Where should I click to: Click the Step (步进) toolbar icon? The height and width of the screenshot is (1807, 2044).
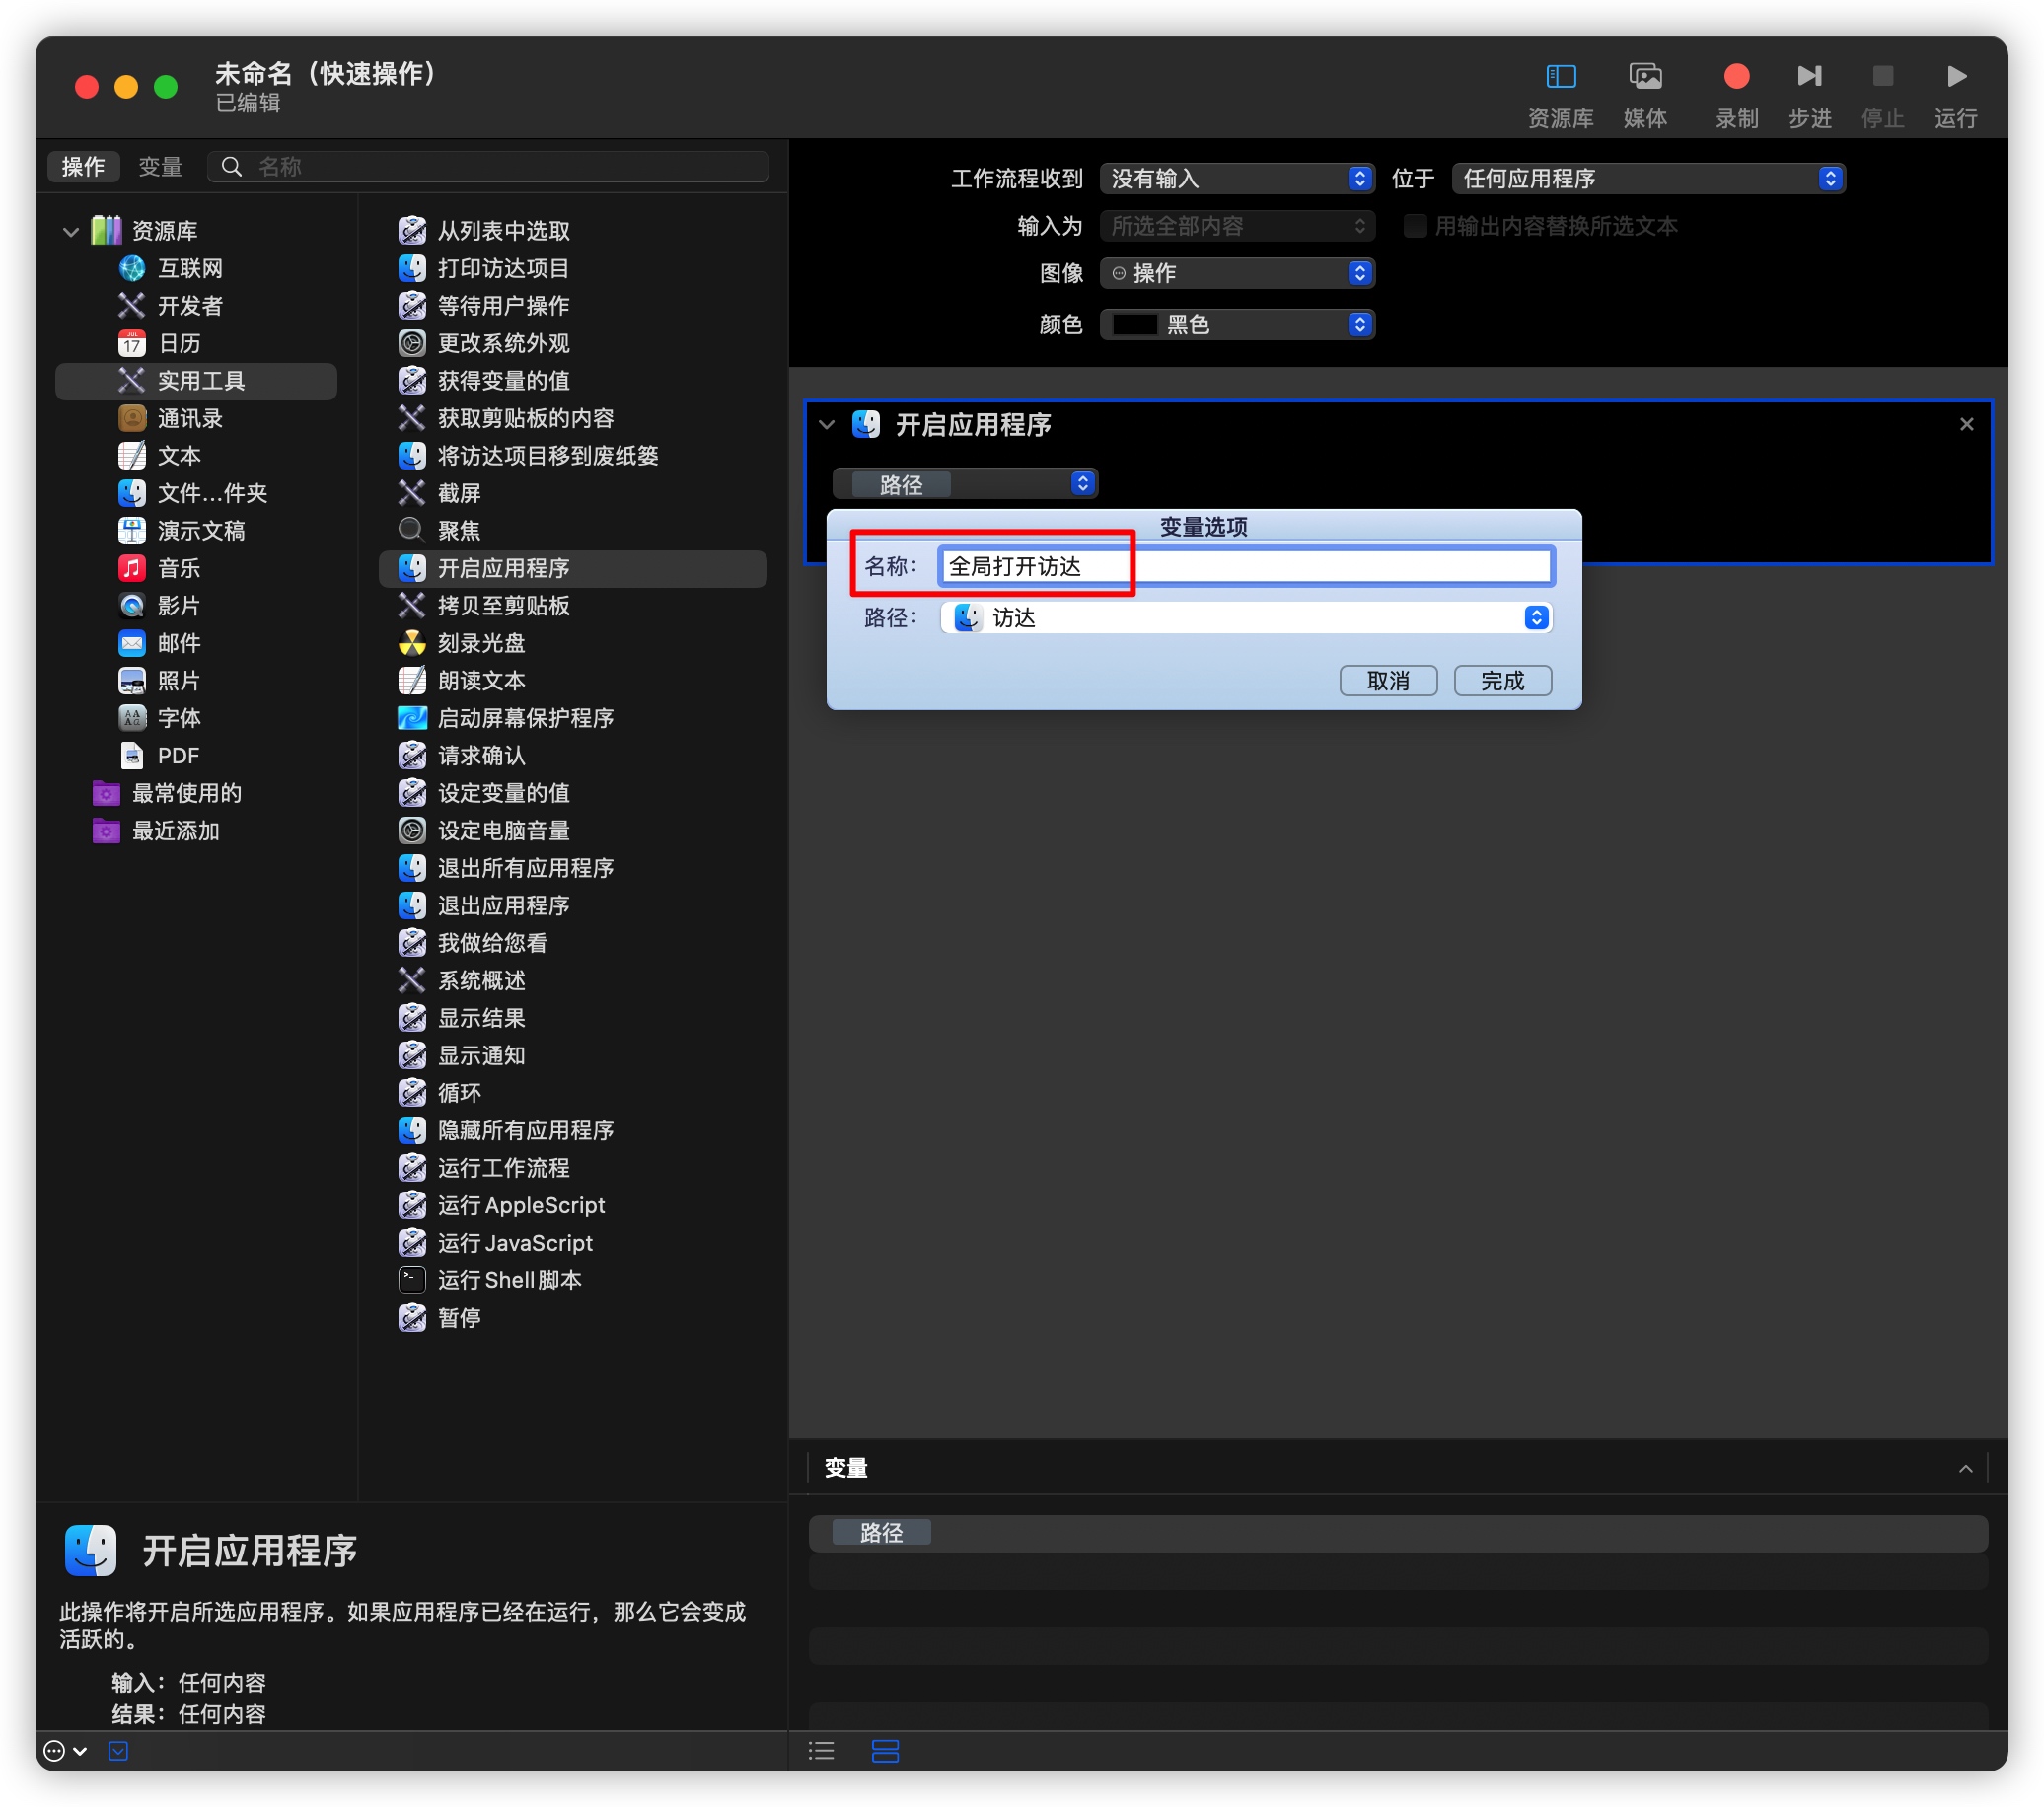coord(1808,77)
